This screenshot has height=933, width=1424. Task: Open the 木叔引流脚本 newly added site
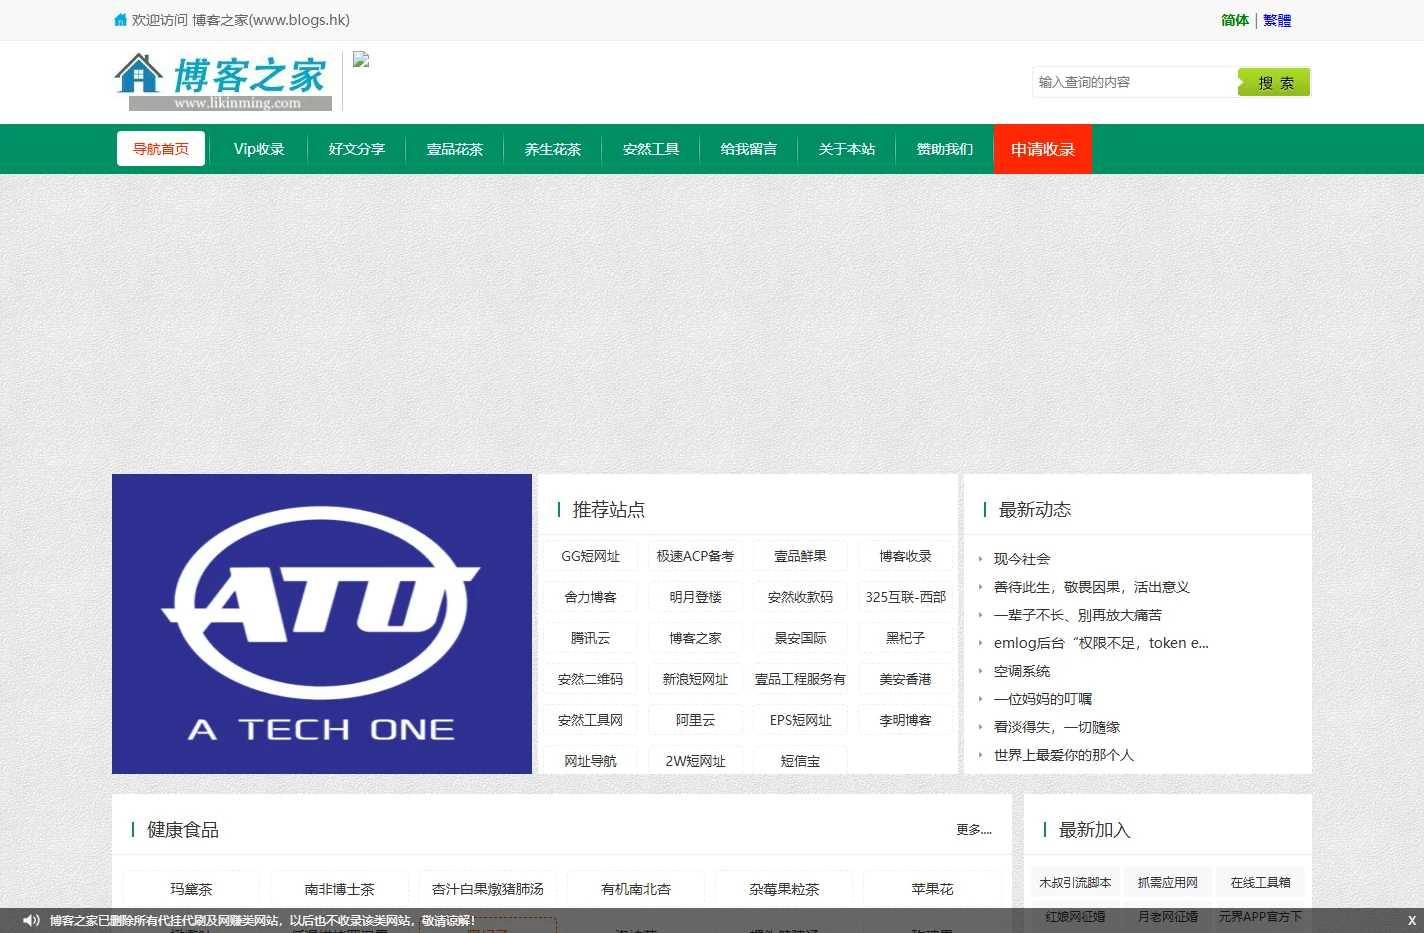1075,883
